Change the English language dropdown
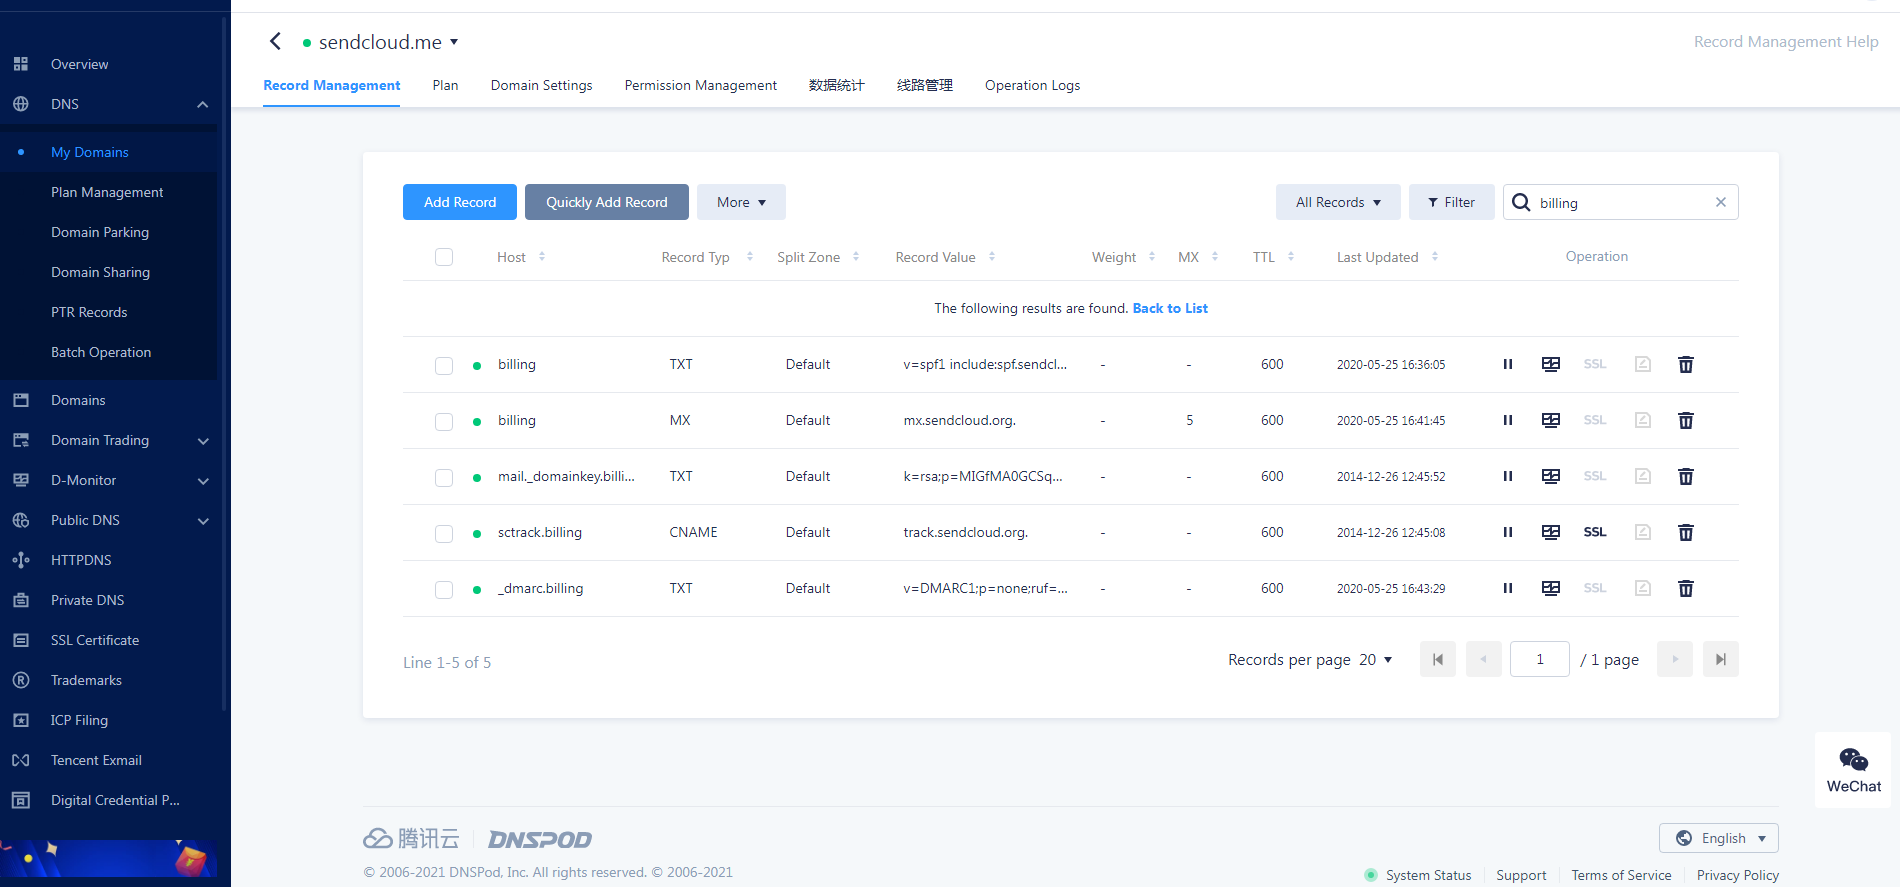Screen dimensions: 1900x887 (x=1718, y=838)
